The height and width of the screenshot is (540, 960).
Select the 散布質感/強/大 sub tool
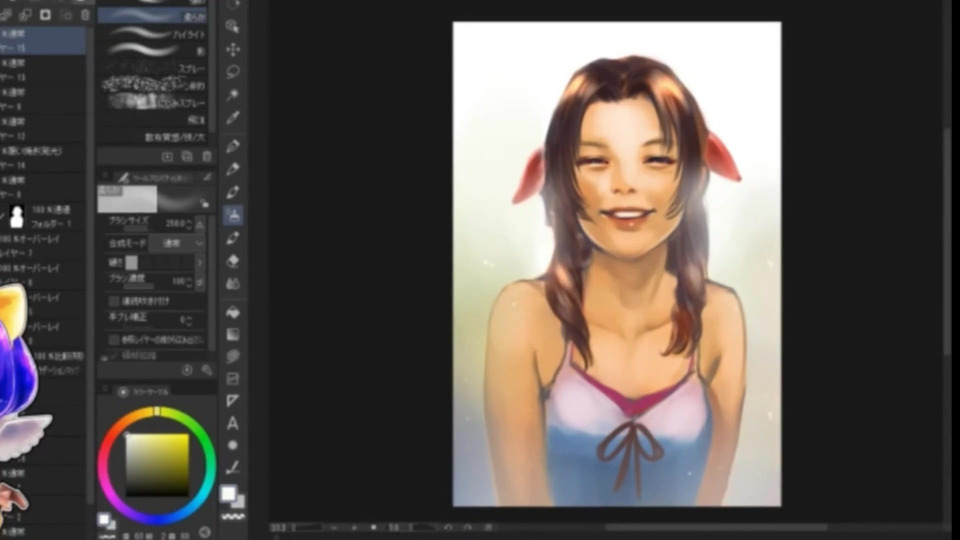point(153,137)
